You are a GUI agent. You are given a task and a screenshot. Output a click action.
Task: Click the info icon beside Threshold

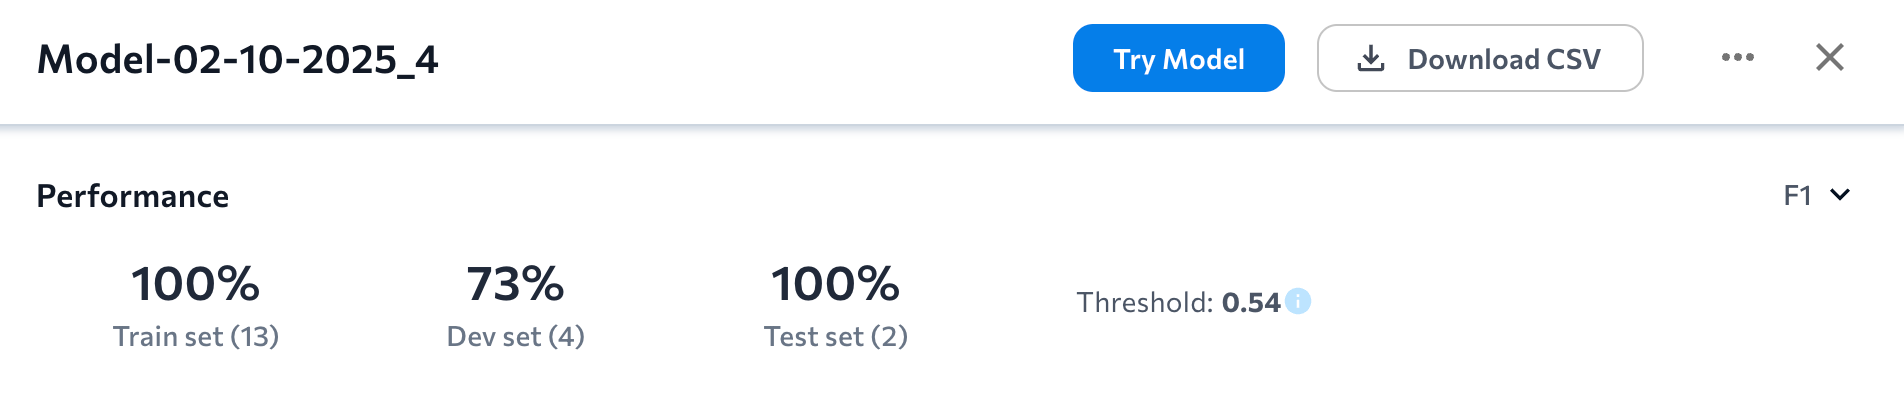[x=1298, y=301]
